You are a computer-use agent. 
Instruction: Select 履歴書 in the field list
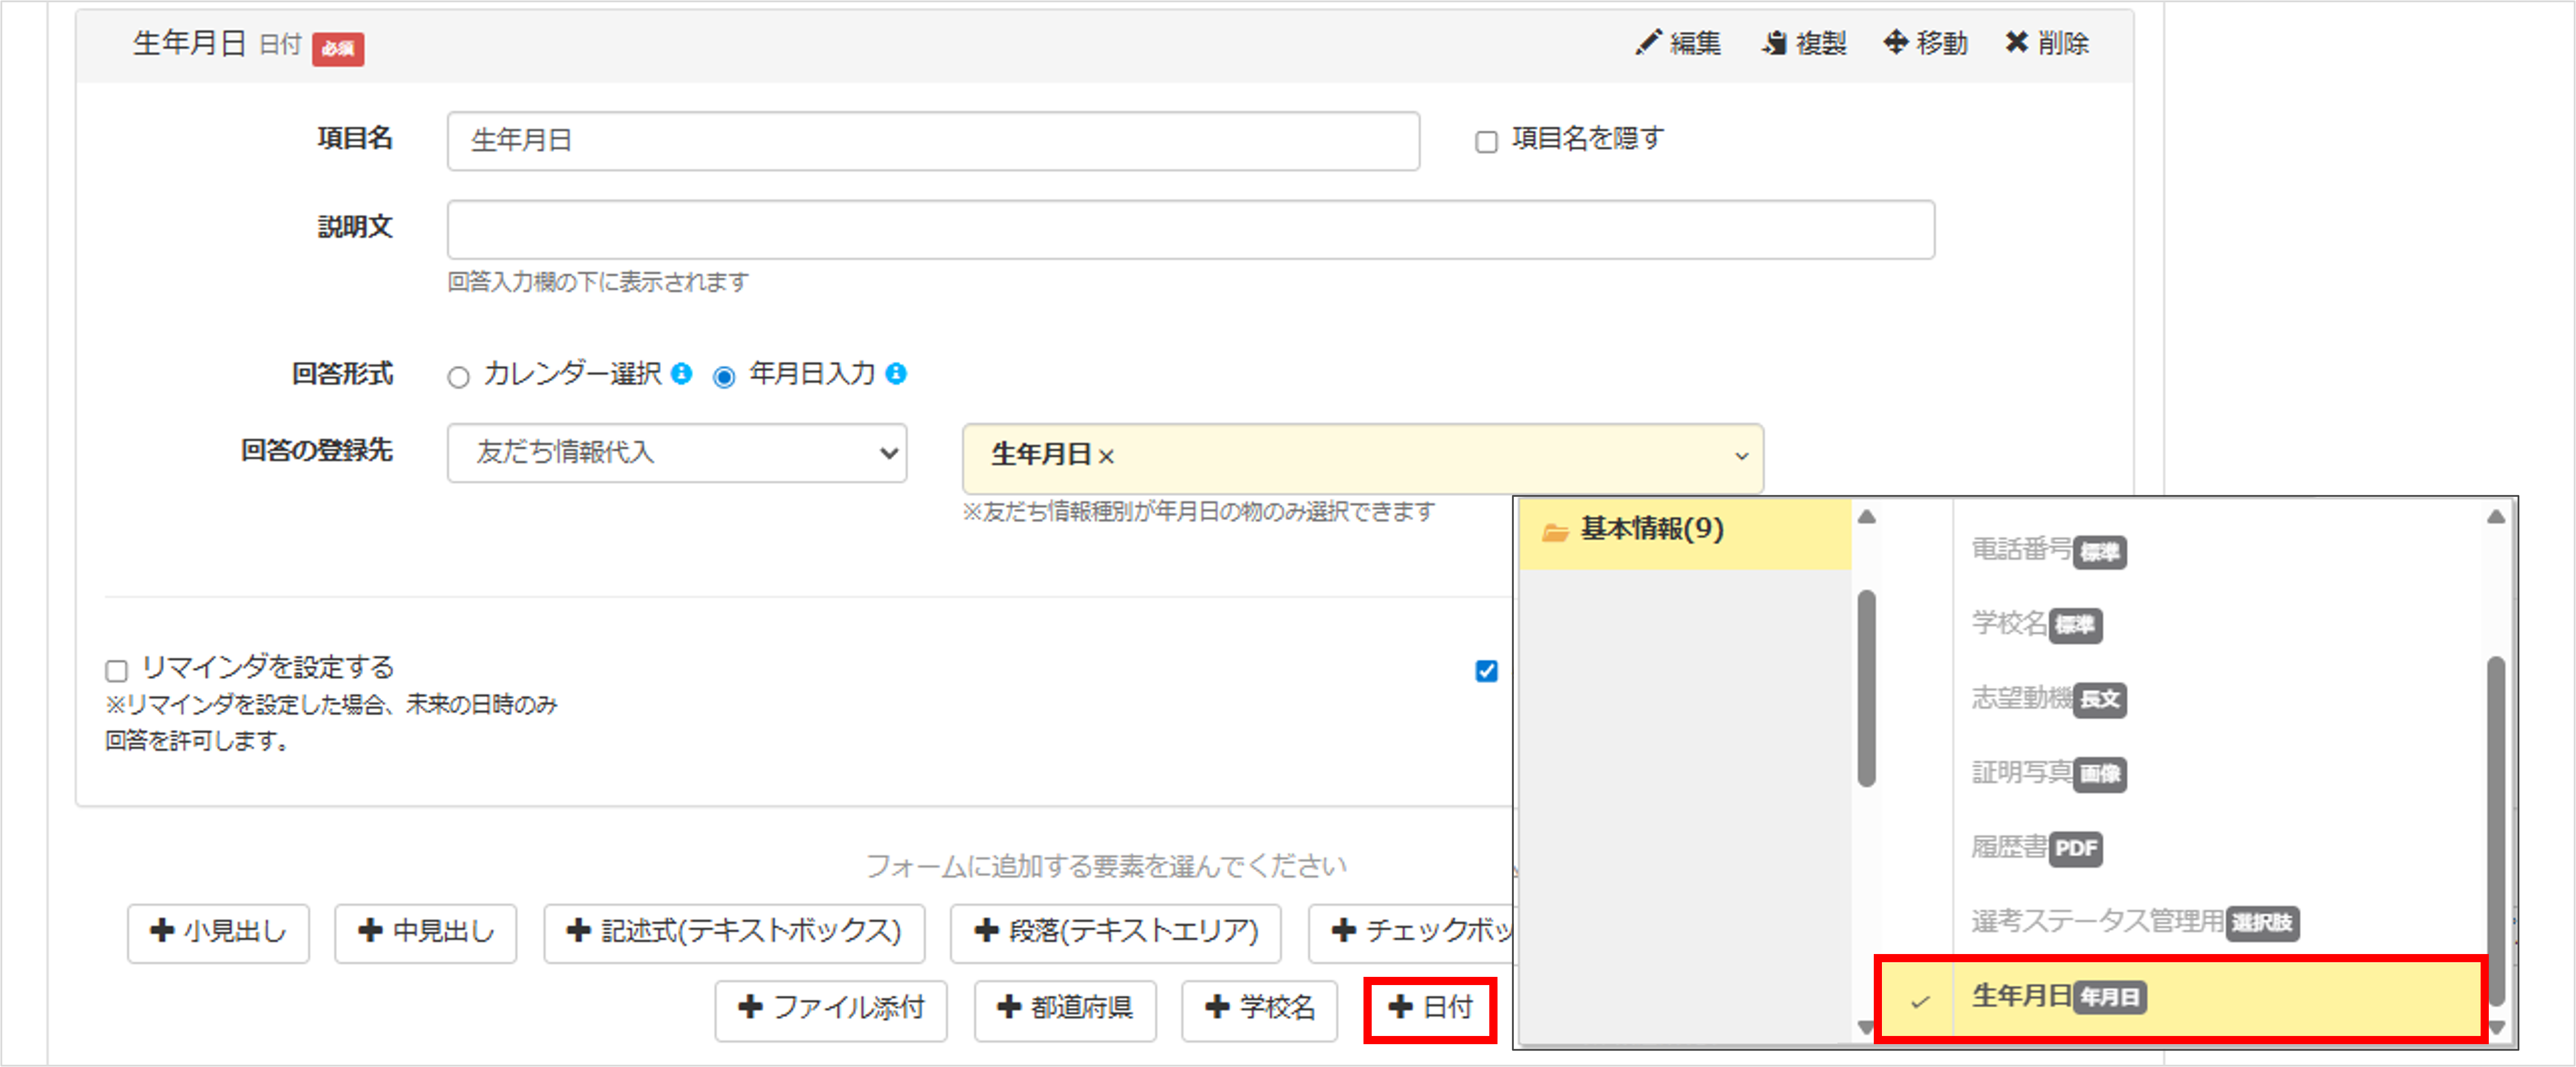[2010, 849]
